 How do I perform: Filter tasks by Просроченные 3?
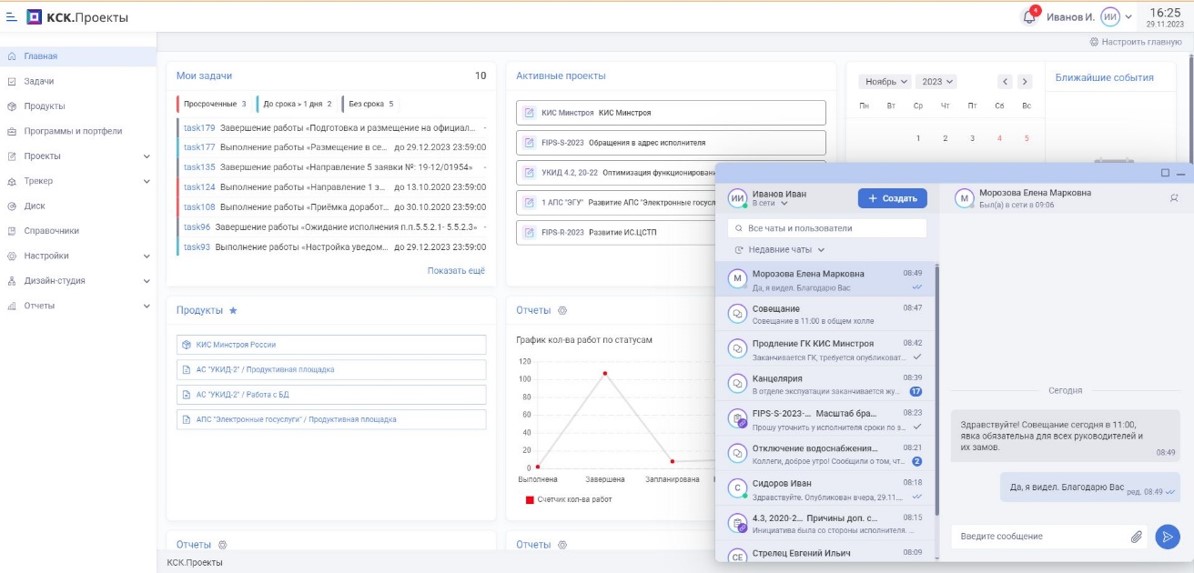214,104
